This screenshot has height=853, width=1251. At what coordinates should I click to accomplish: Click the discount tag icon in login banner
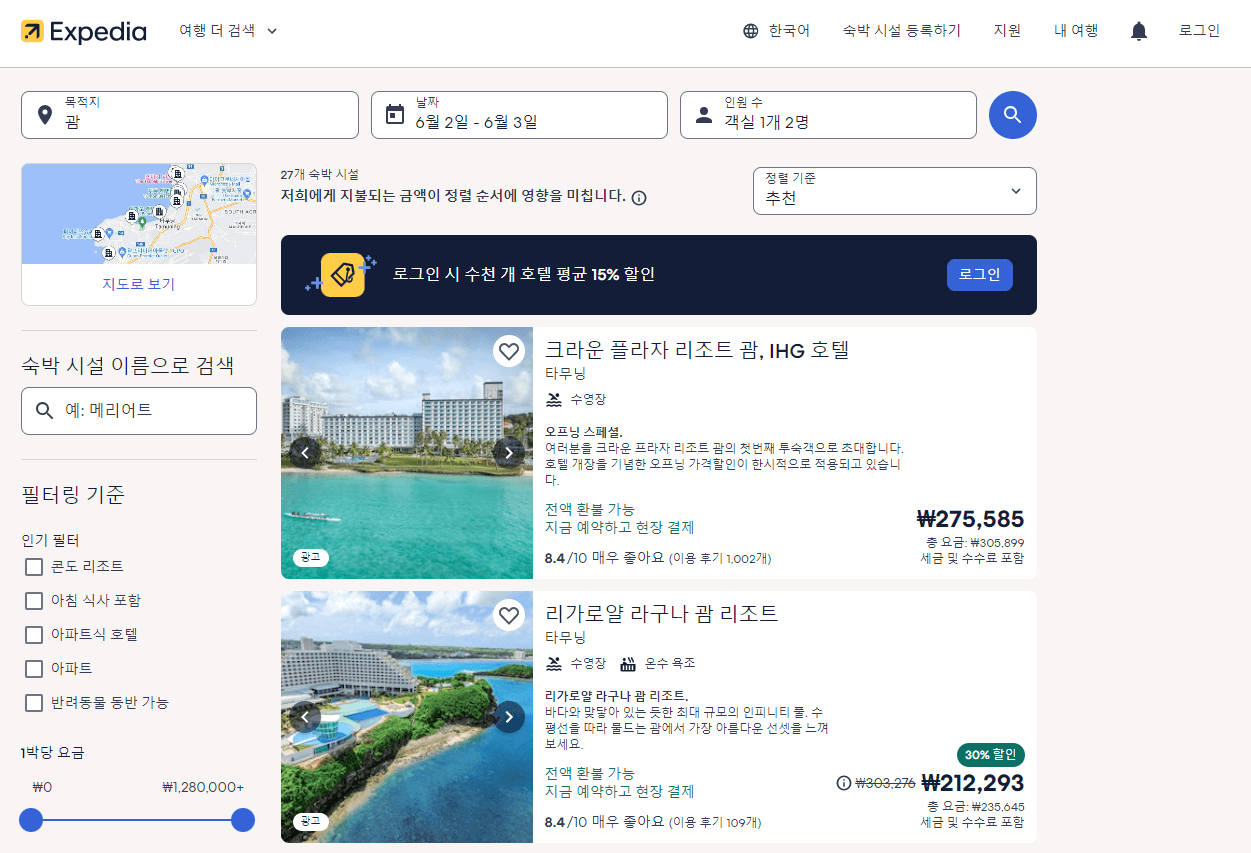pyautogui.click(x=342, y=275)
